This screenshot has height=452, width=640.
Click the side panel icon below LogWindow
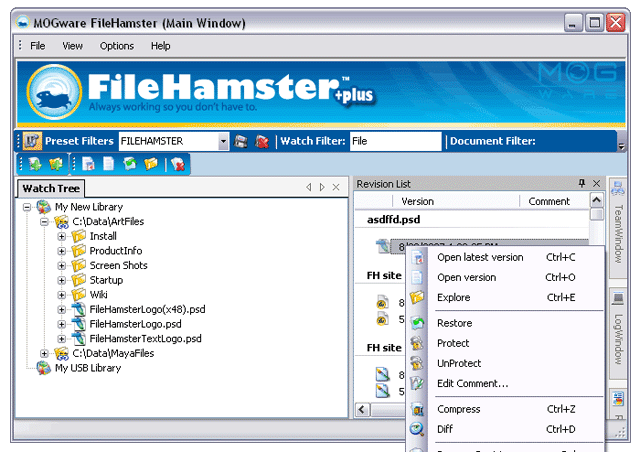(x=618, y=399)
